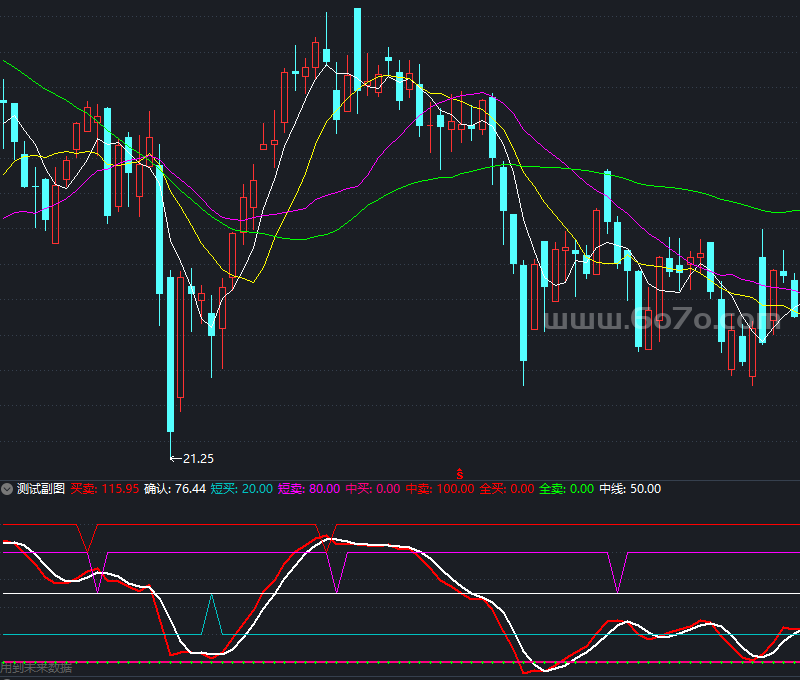
Task: Click the 测试副图 indicator name
Action: [41, 489]
